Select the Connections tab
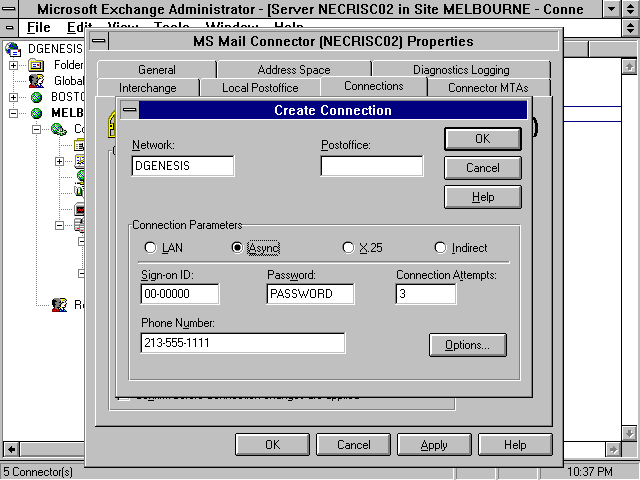Image resolution: width=640 pixels, height=480 pixels. click(x=374, y=86)
